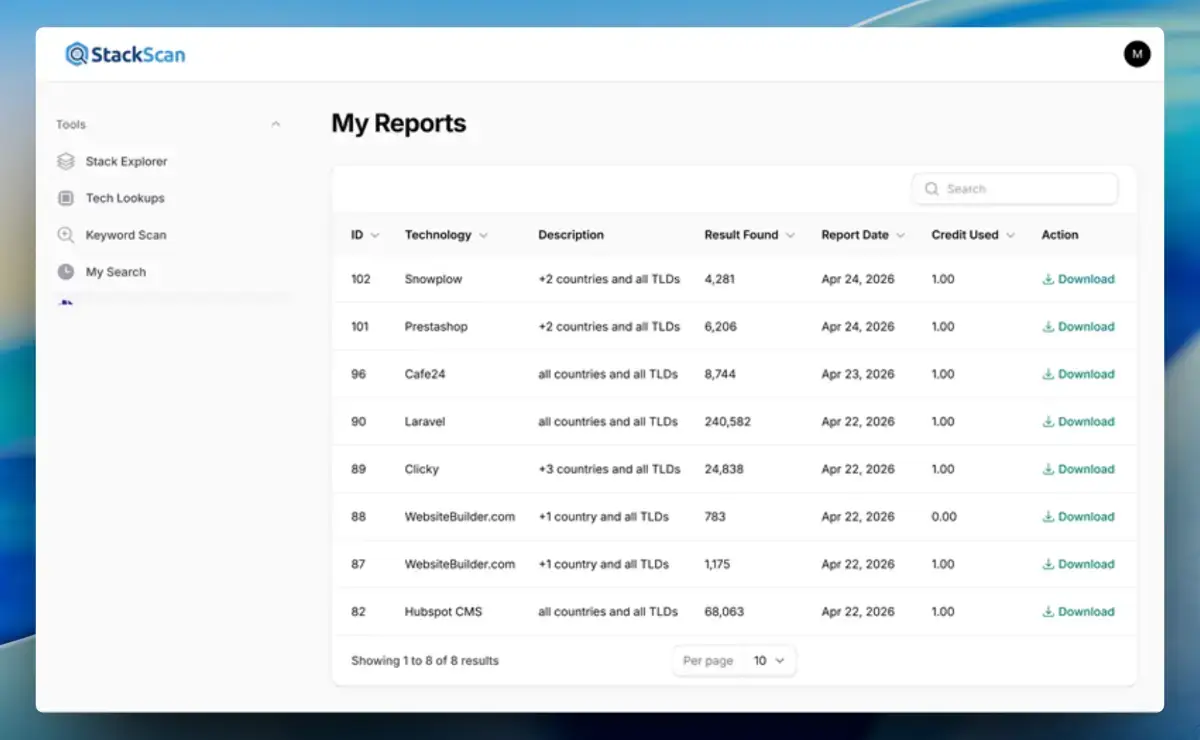Click download icon for Hubspot CMS report
Viewport: 1200px width, 740px height.
1048,612
